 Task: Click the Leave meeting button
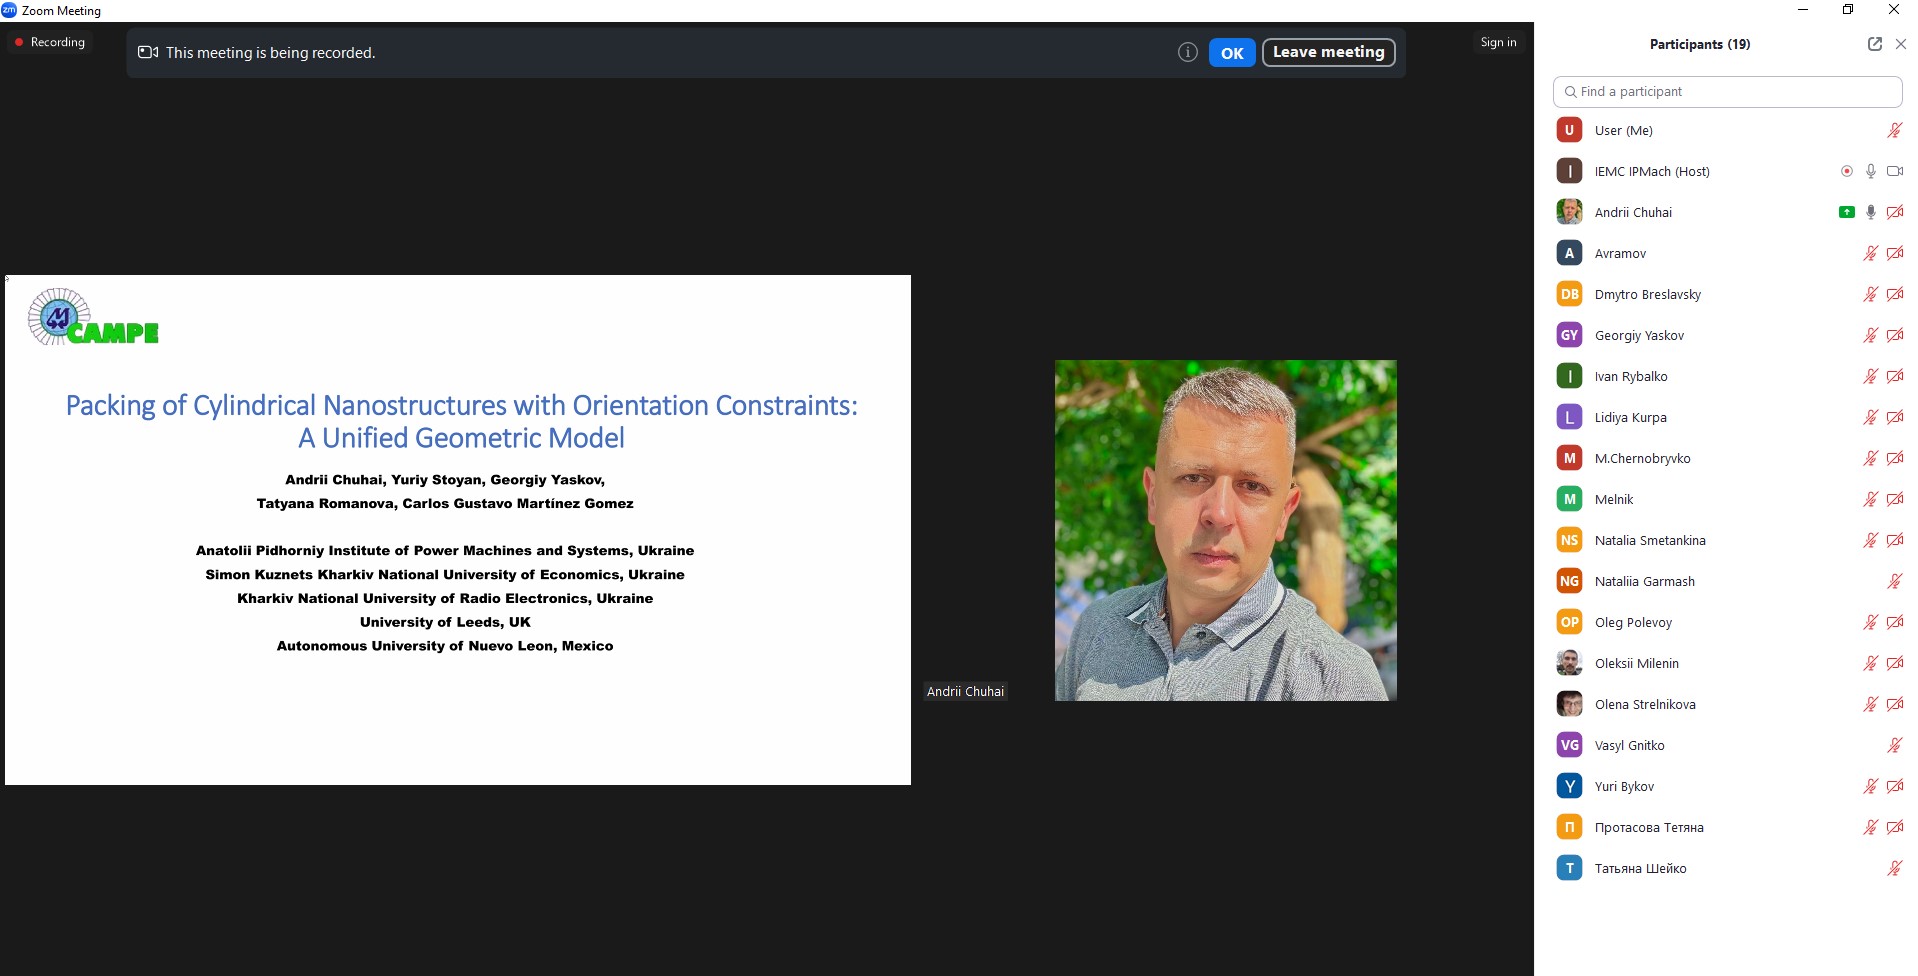tap(1328, 52)
